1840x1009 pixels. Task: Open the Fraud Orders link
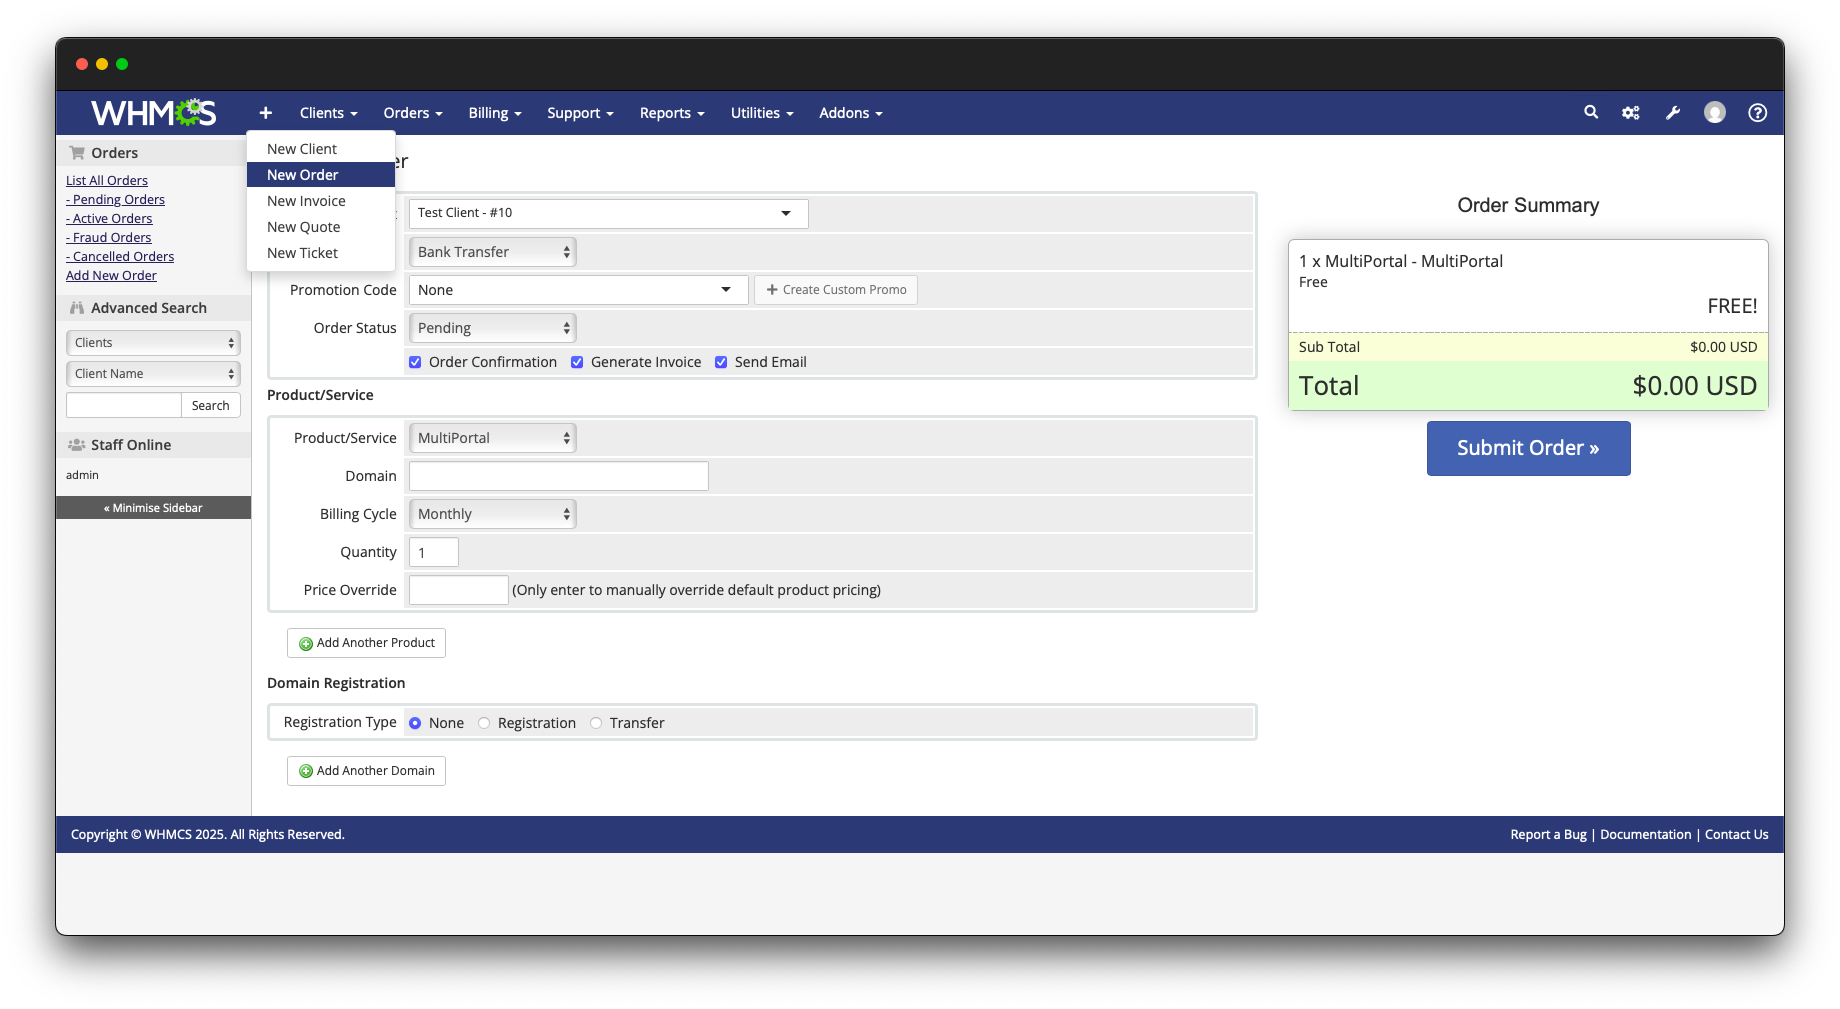[109, 238]
